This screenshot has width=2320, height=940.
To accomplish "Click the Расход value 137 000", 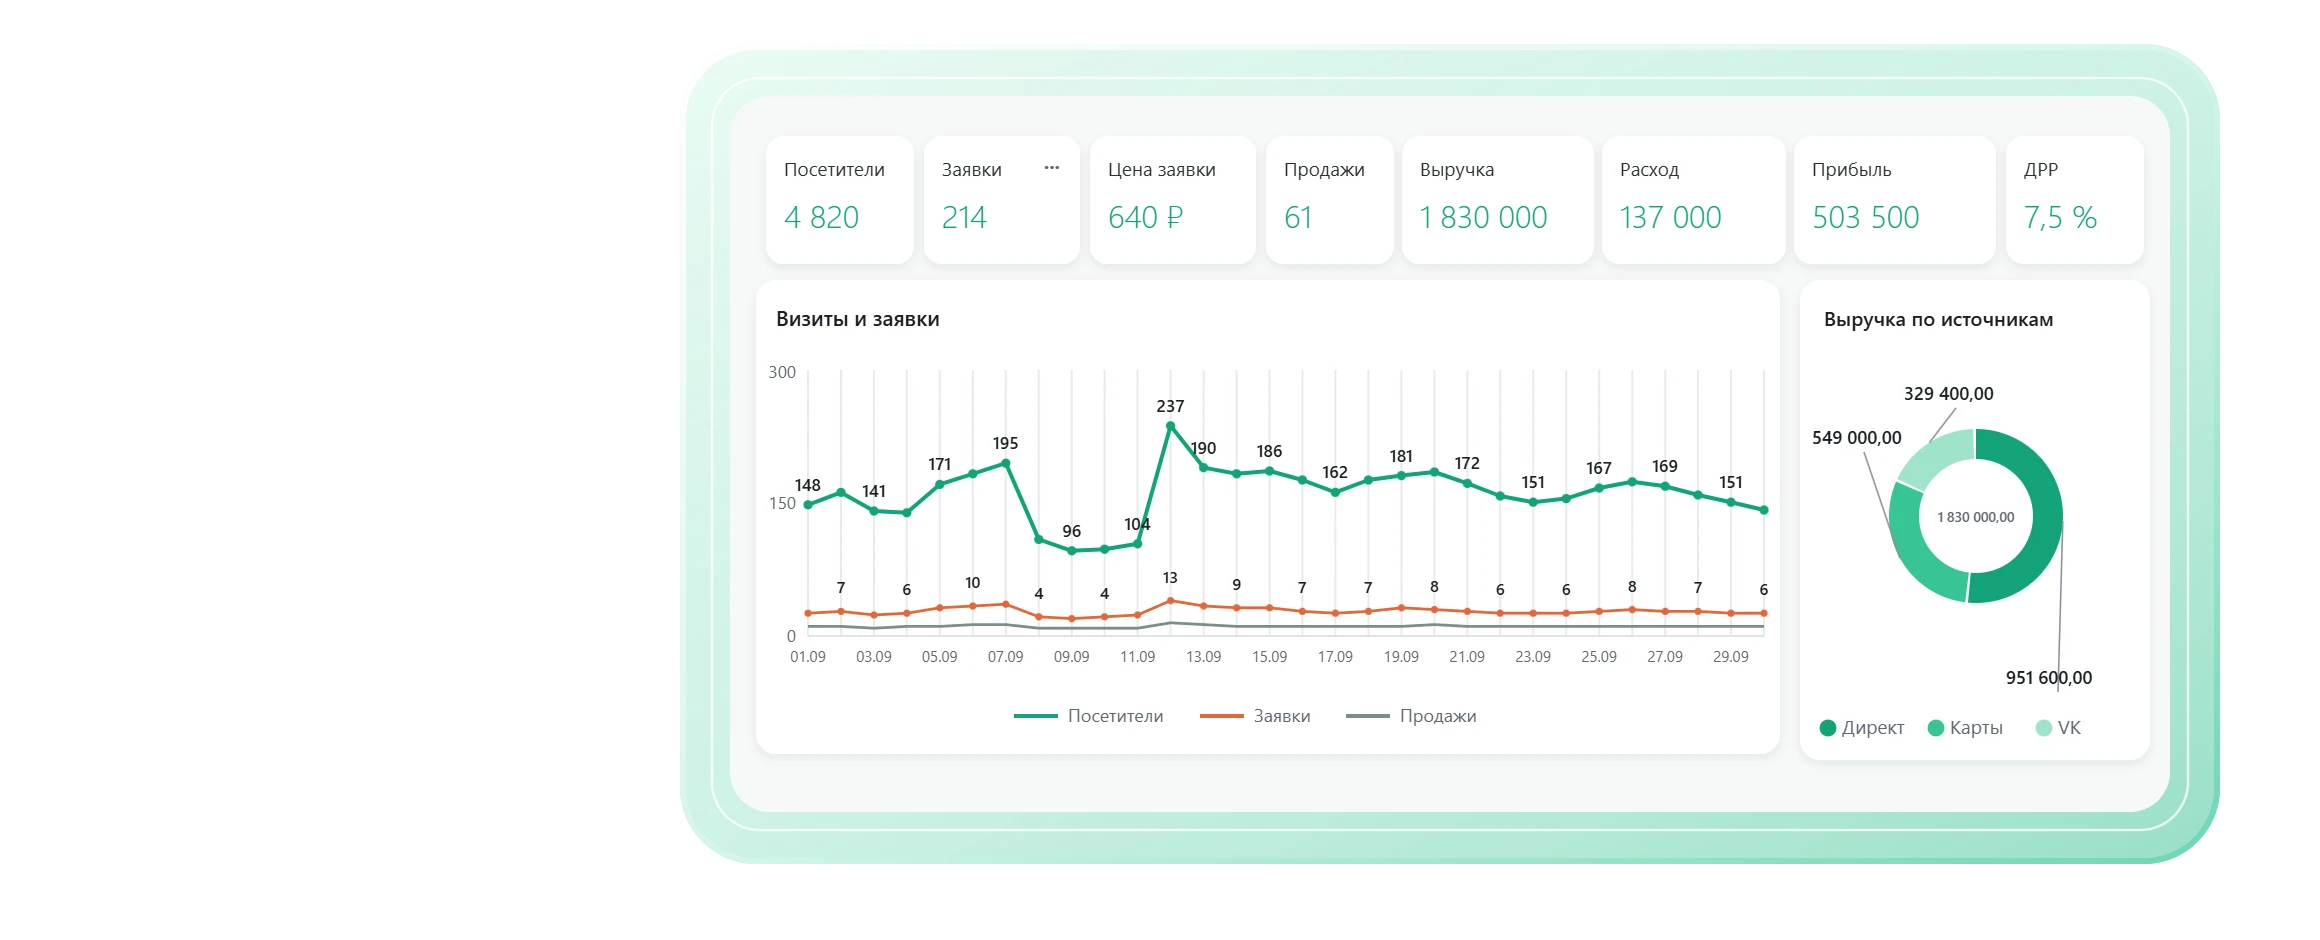I will tap(1670, 217).
